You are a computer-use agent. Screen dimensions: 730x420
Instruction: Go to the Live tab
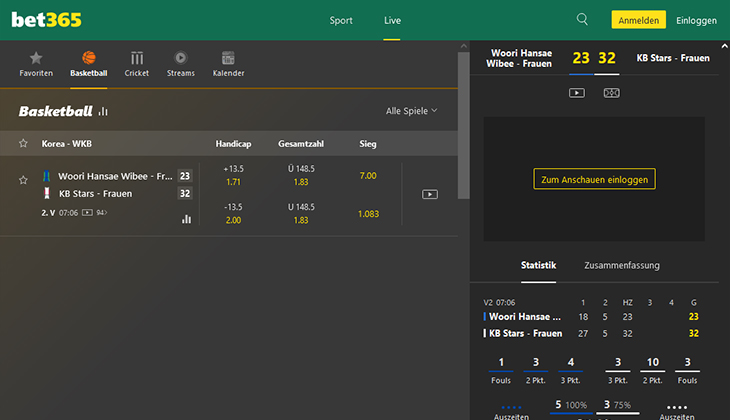[x=392, y=20]
